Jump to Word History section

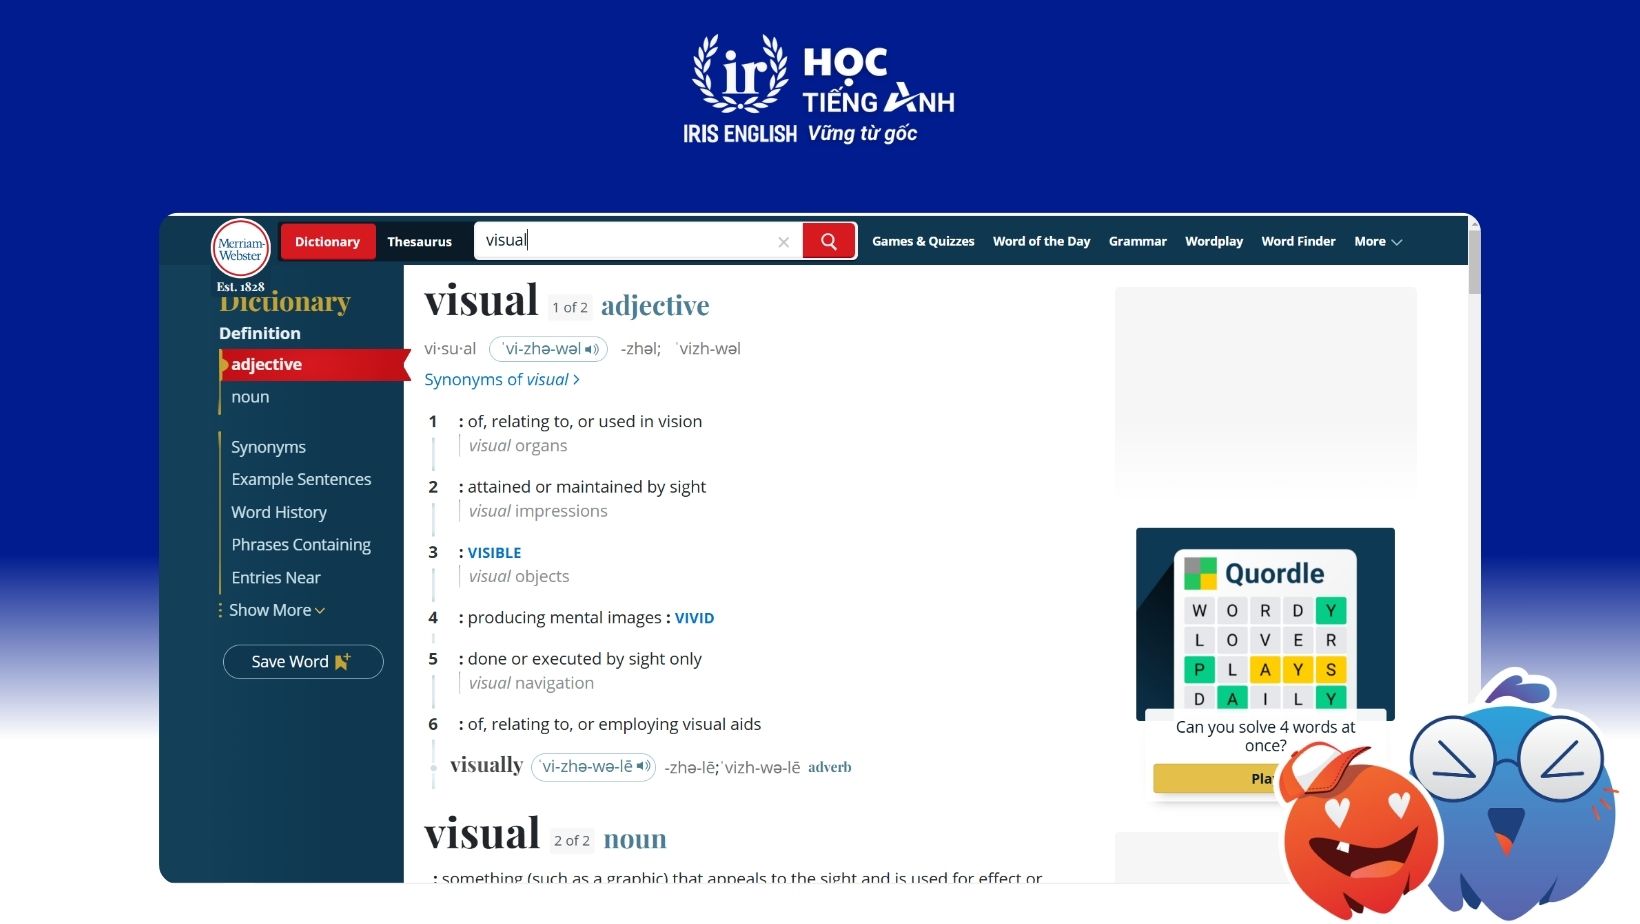[279, 512]
